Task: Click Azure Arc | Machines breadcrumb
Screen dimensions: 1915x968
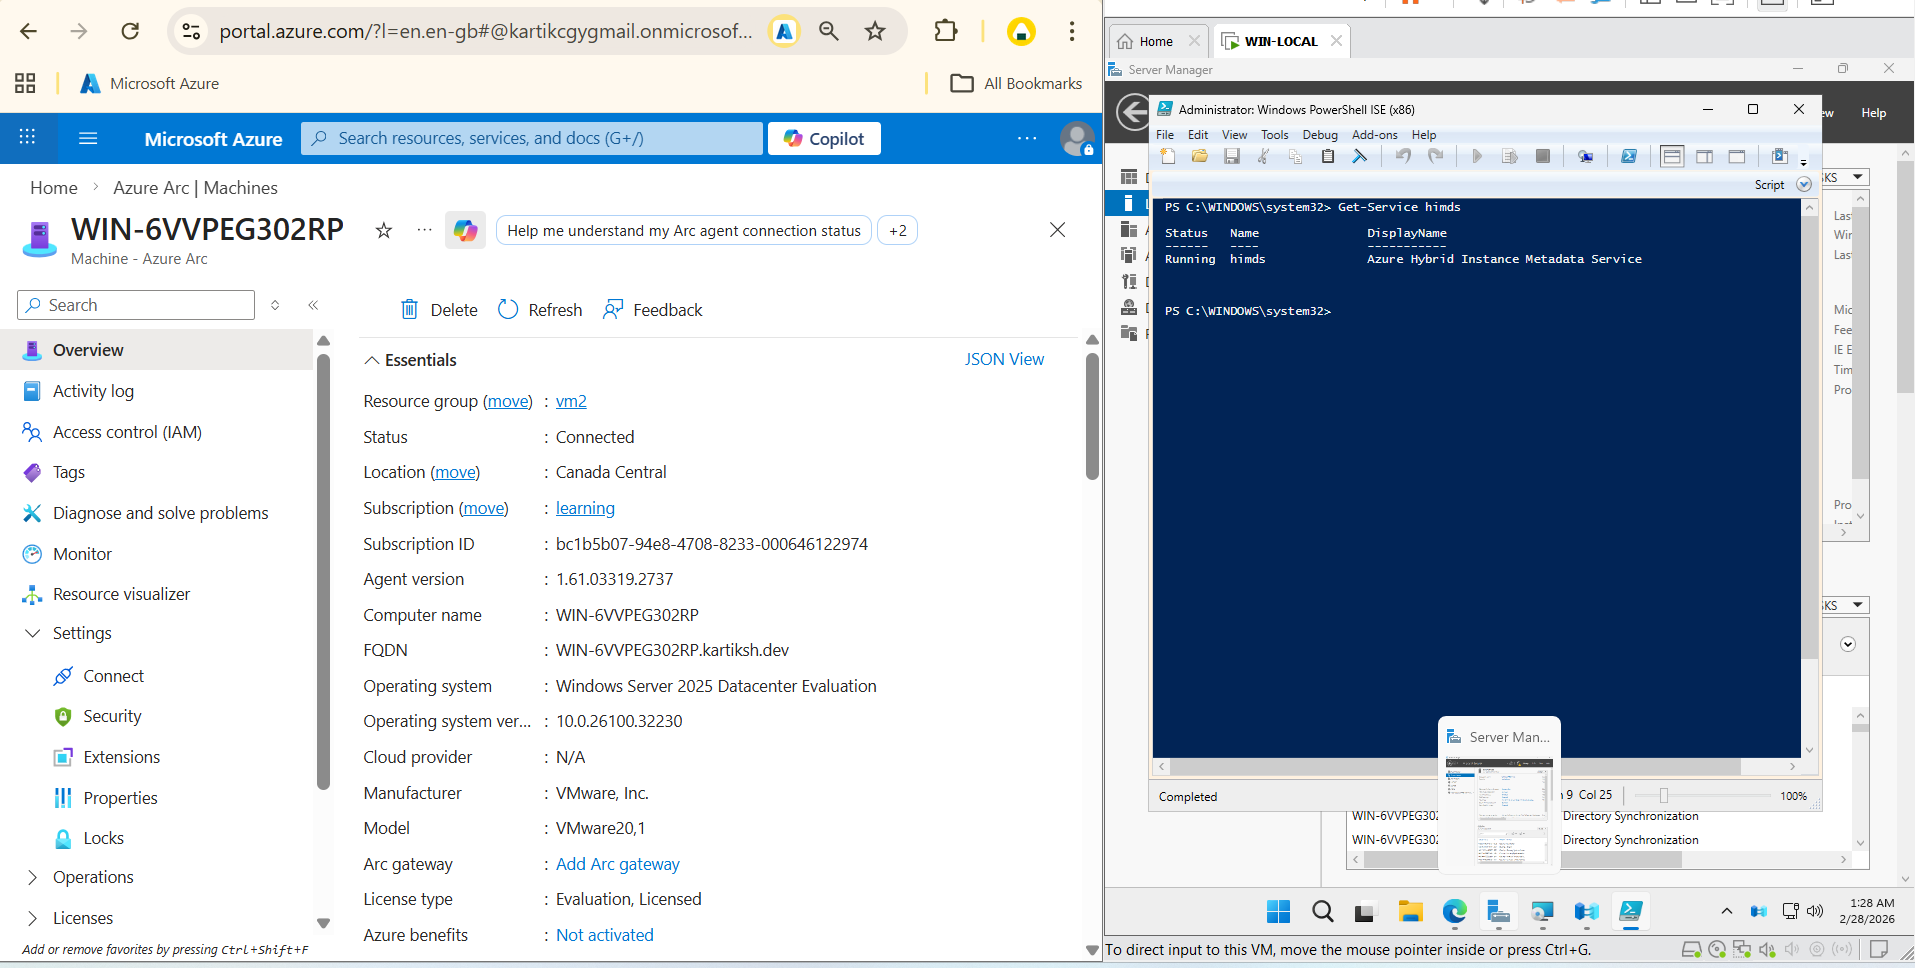Action: point(195,188)
